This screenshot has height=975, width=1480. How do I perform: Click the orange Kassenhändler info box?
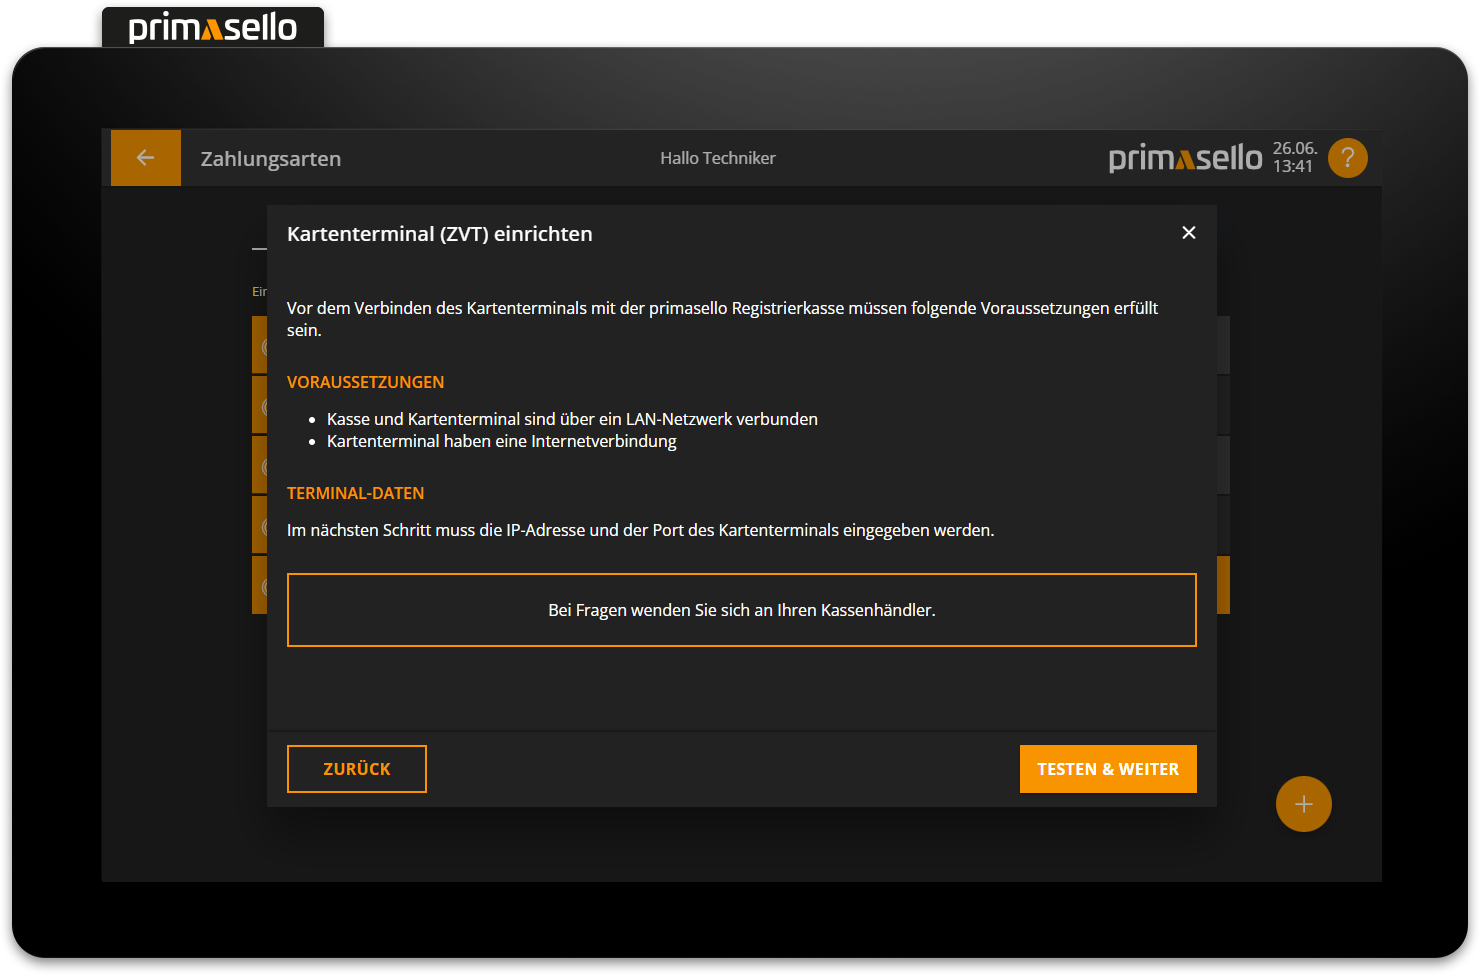[741, 609]
